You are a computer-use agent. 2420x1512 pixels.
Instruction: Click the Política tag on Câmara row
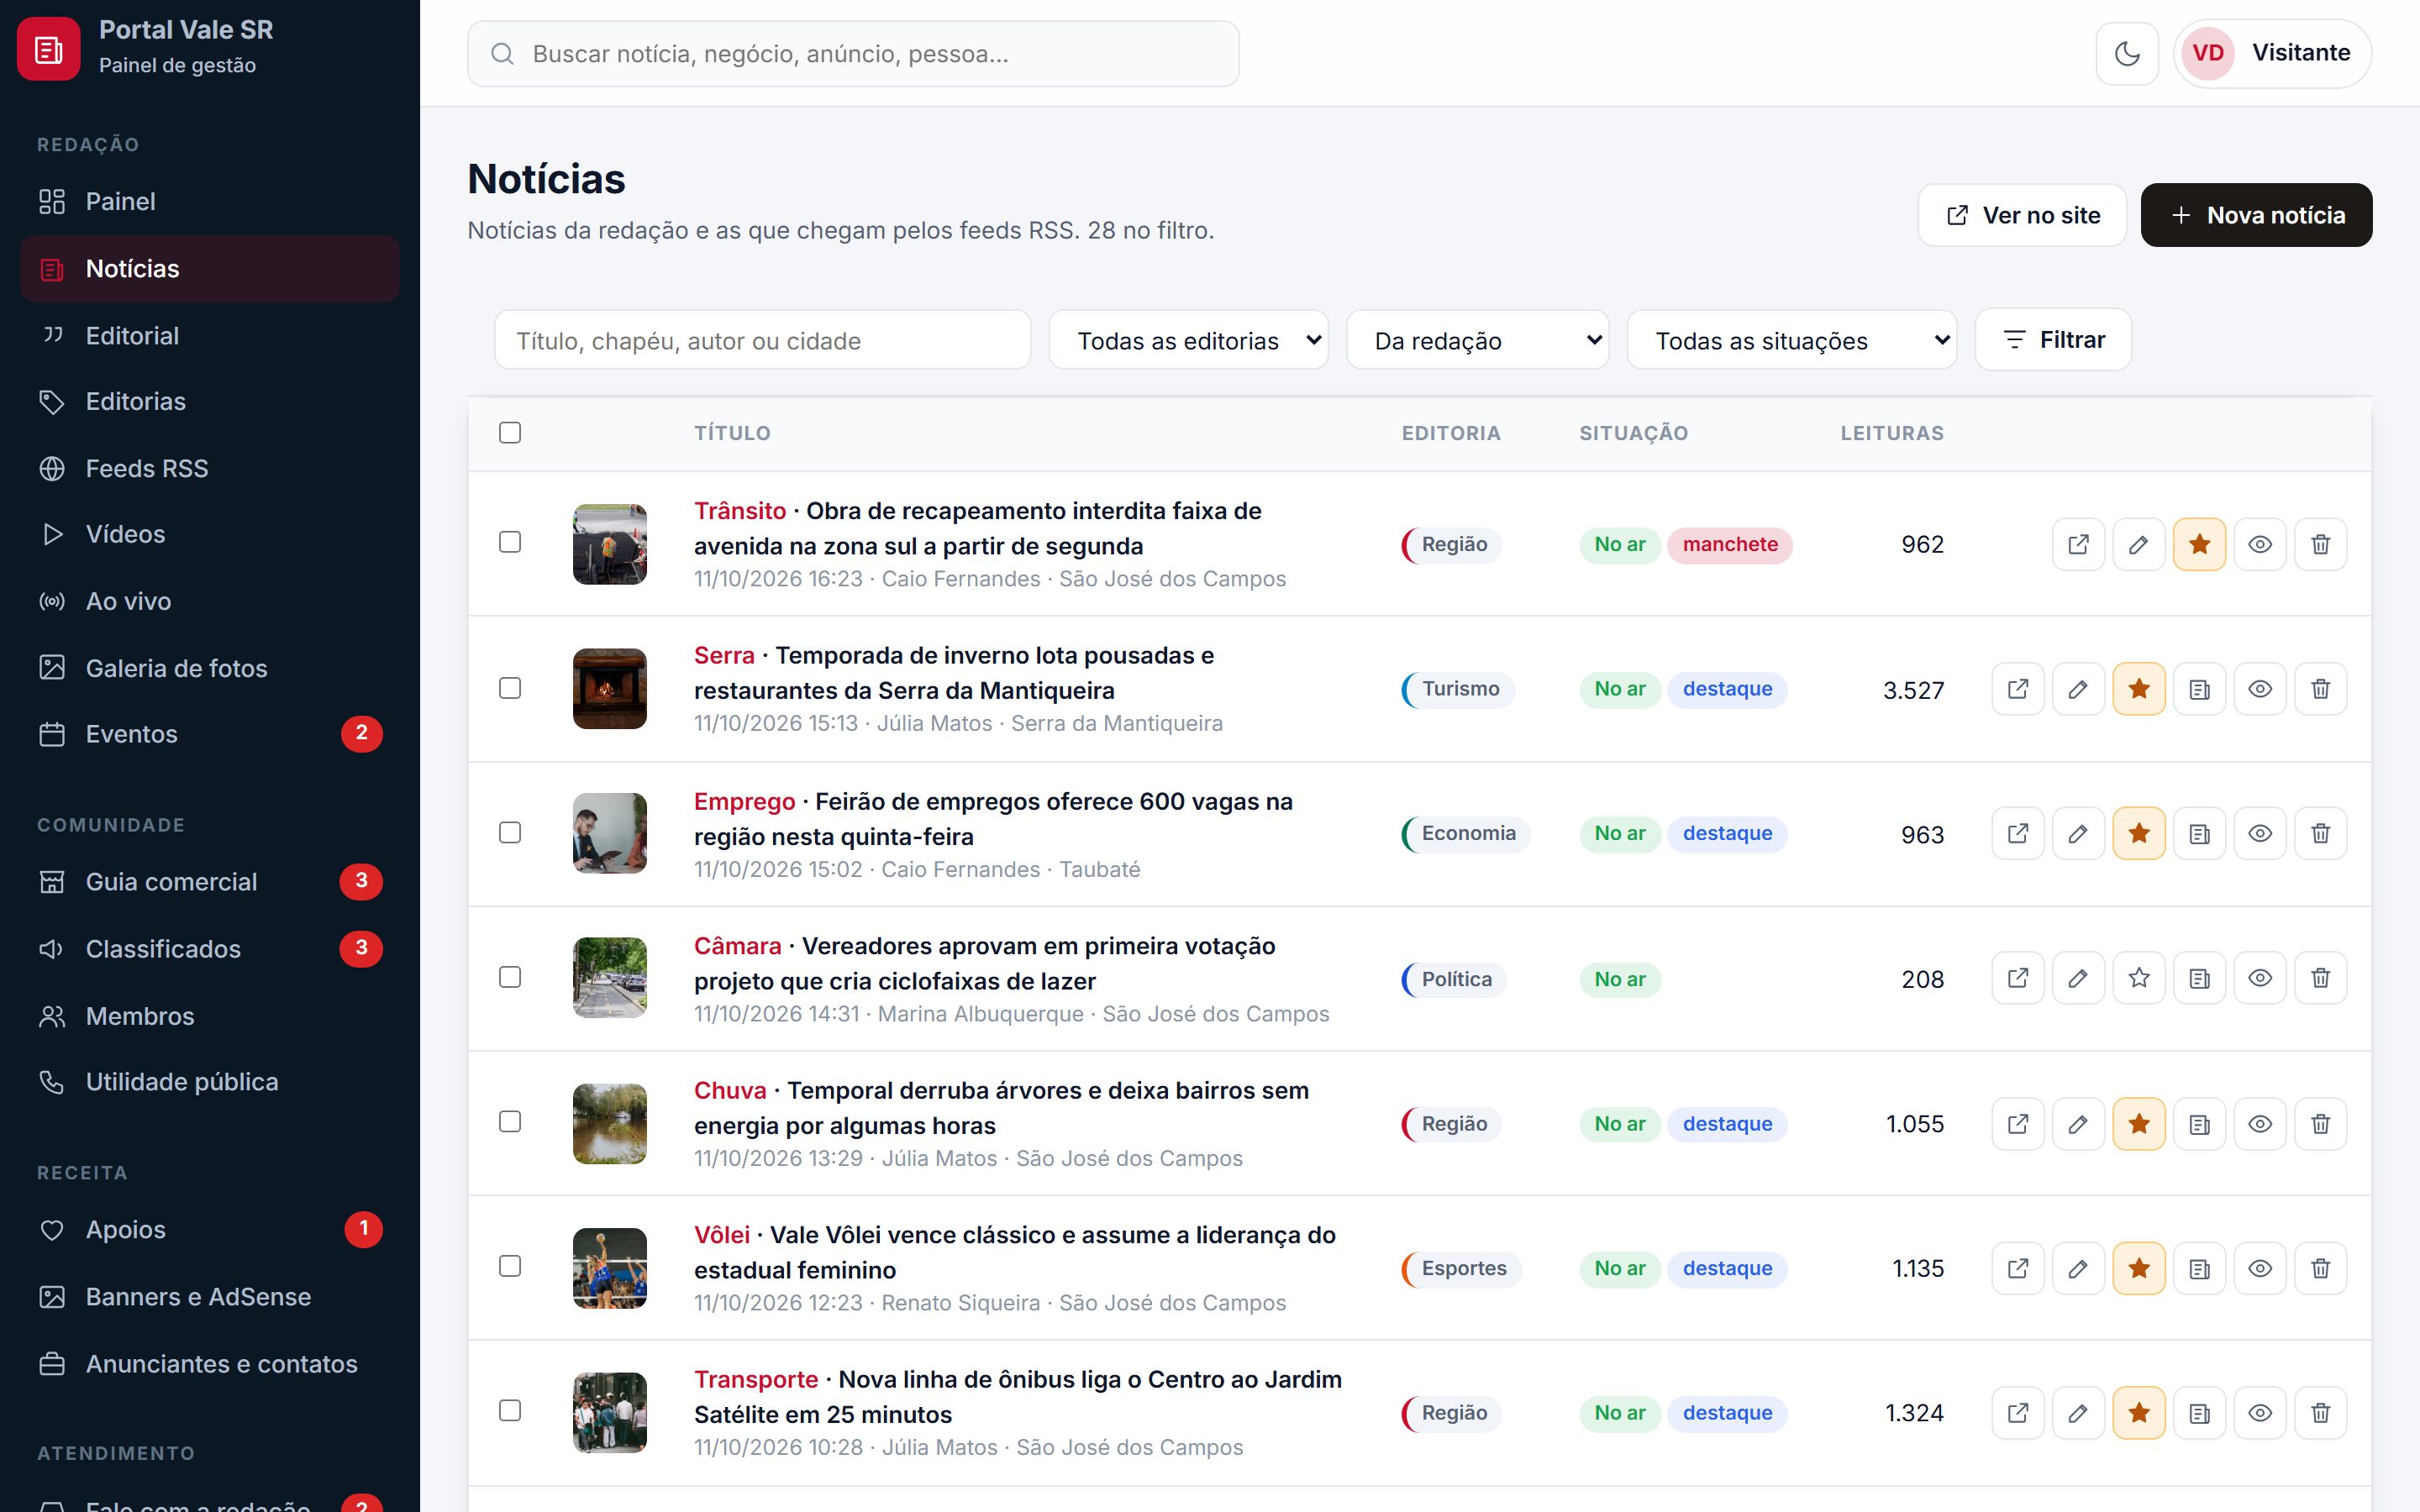[x=1454, y=979]
